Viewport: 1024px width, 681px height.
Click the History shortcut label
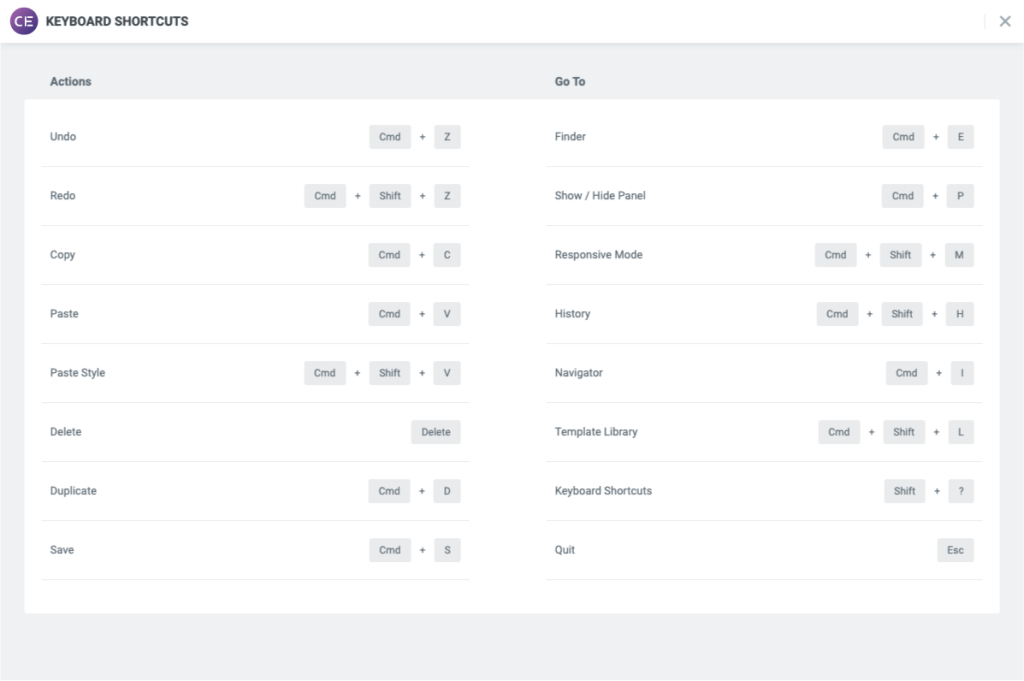[x=572, y=313]
